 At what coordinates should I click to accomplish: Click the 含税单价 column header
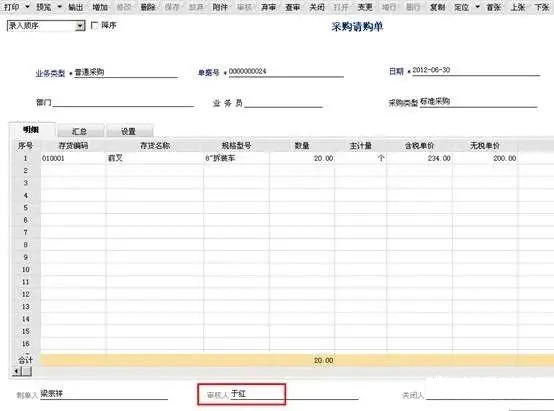tap(419, 146)
